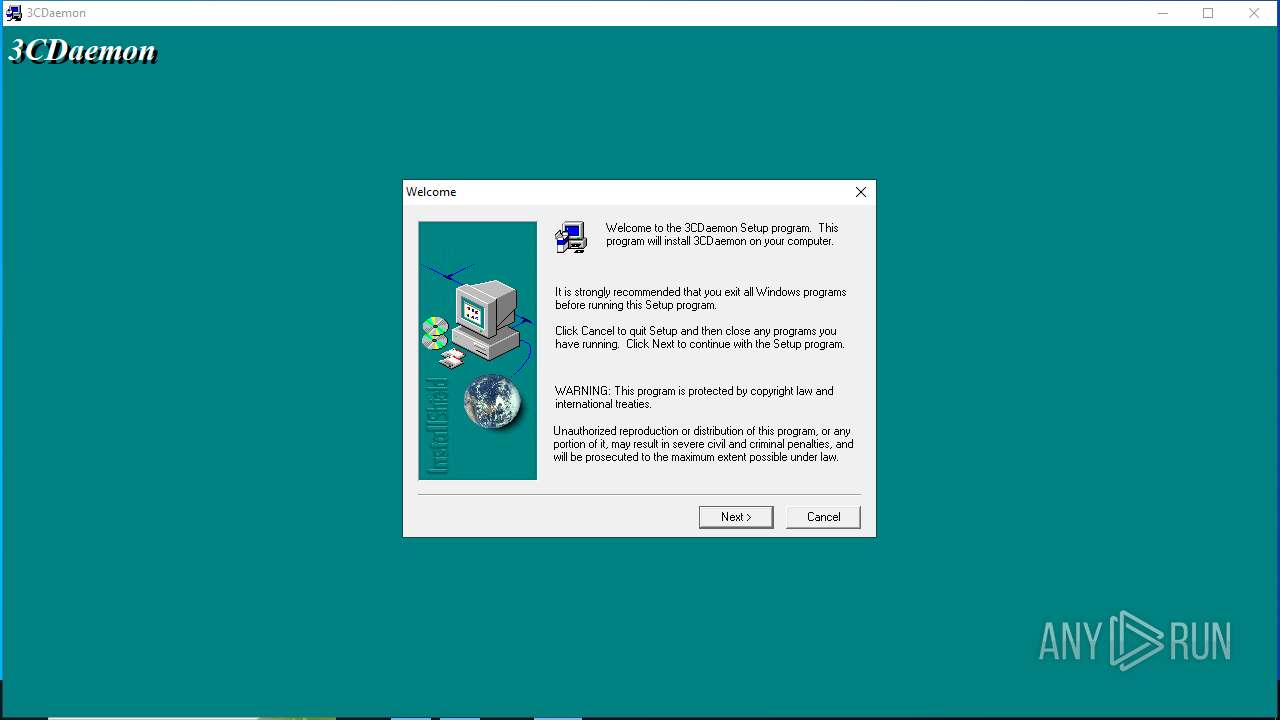
Task: Minimize the 3CDaemon window
Action: (1163, 13)
